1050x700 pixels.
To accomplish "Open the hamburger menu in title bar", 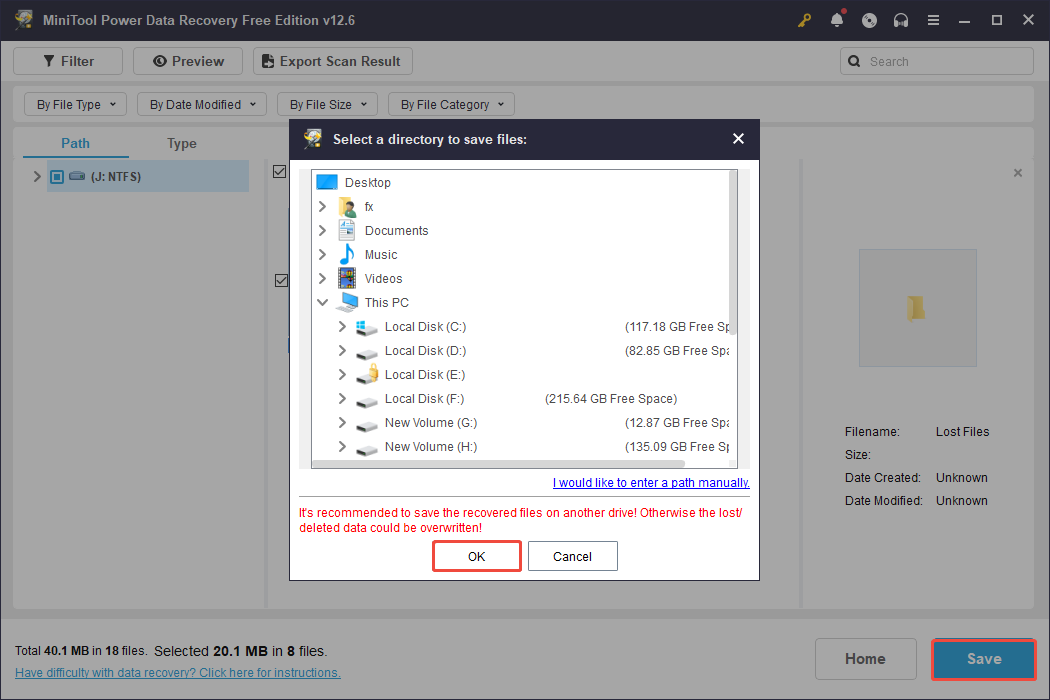I will pyautogui.click(x=933, y=20).
